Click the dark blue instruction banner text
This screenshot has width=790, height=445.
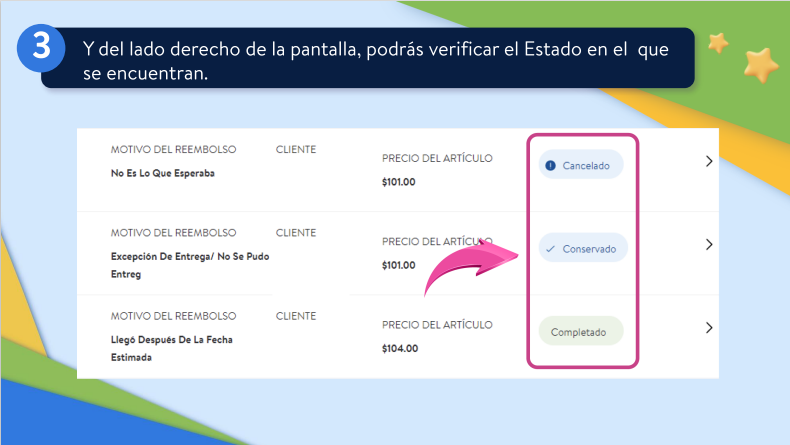coord(375,58)
